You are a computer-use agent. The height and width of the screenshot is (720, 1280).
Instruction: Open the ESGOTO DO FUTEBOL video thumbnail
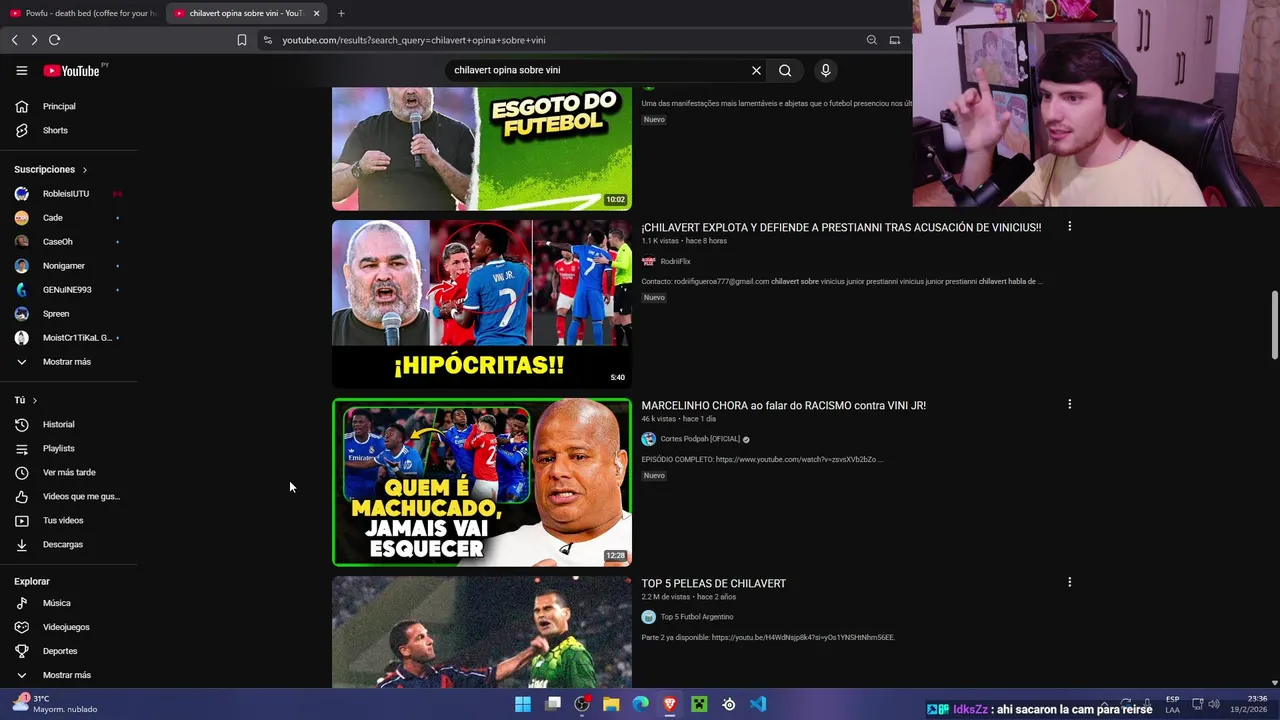482,148
